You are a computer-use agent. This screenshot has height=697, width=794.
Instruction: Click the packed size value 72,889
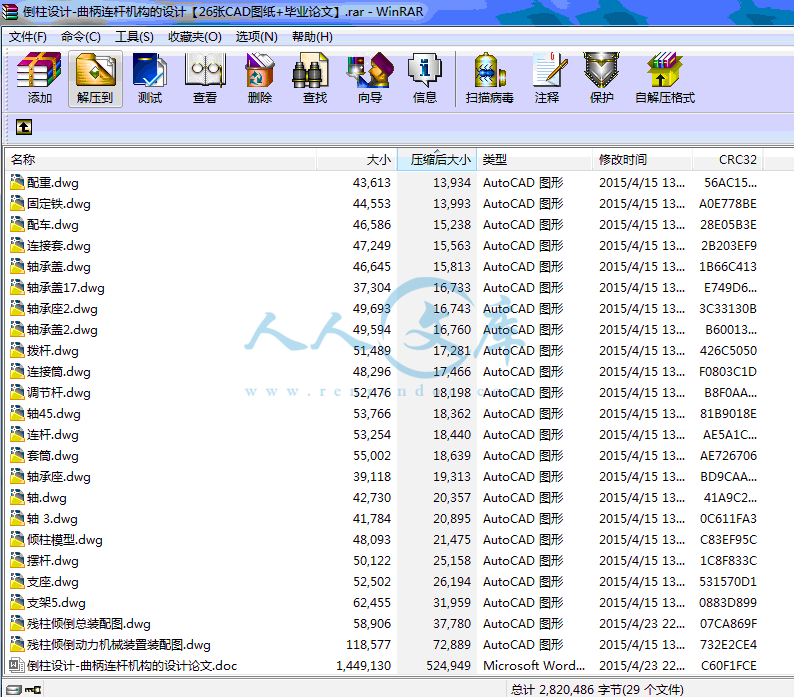tap(452, 644)
